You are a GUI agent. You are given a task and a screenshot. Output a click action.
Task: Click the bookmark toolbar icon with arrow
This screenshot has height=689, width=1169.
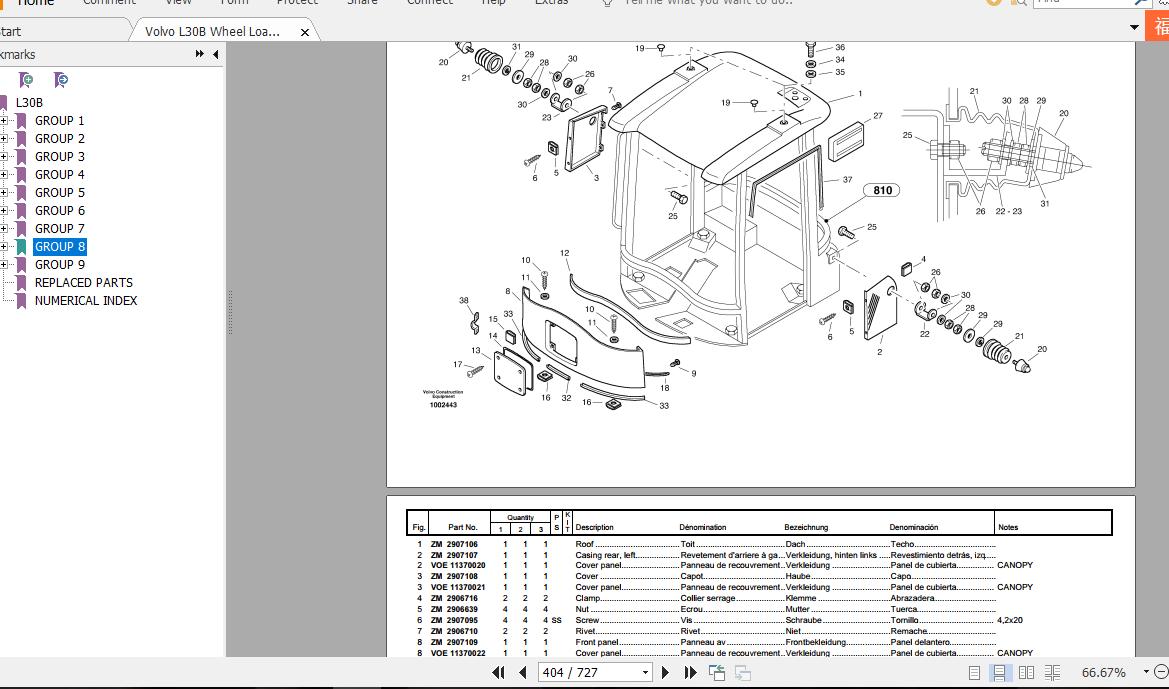[61, 80]
